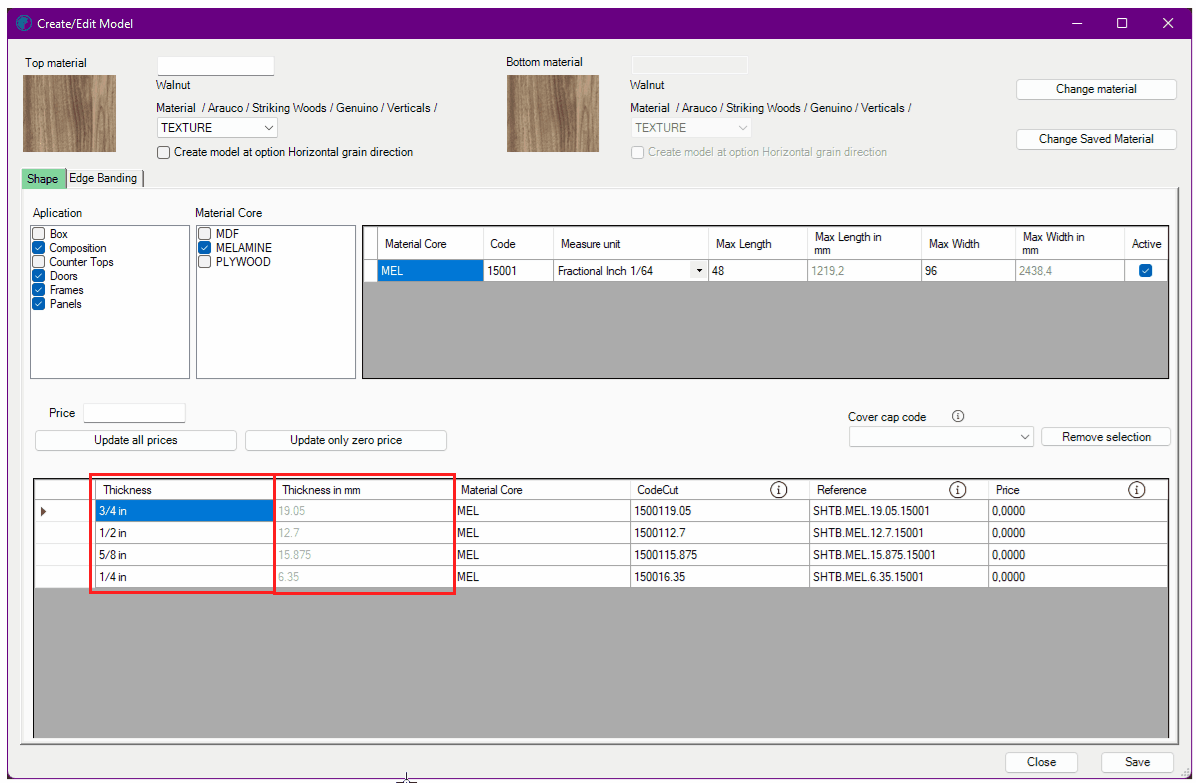Maximize the Create/Edit Model window
This screenshot has height=783, width=1196.
[x=1122, y=24]
